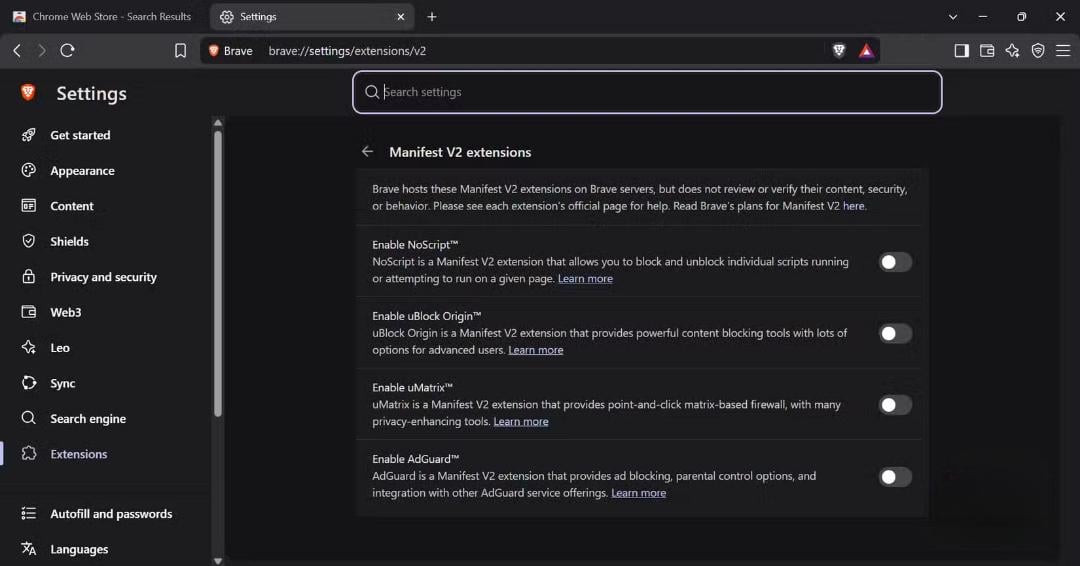Open the tab search dropdown arrow
This screenshot has height=566, width=1080.
[x=953, y=17]
